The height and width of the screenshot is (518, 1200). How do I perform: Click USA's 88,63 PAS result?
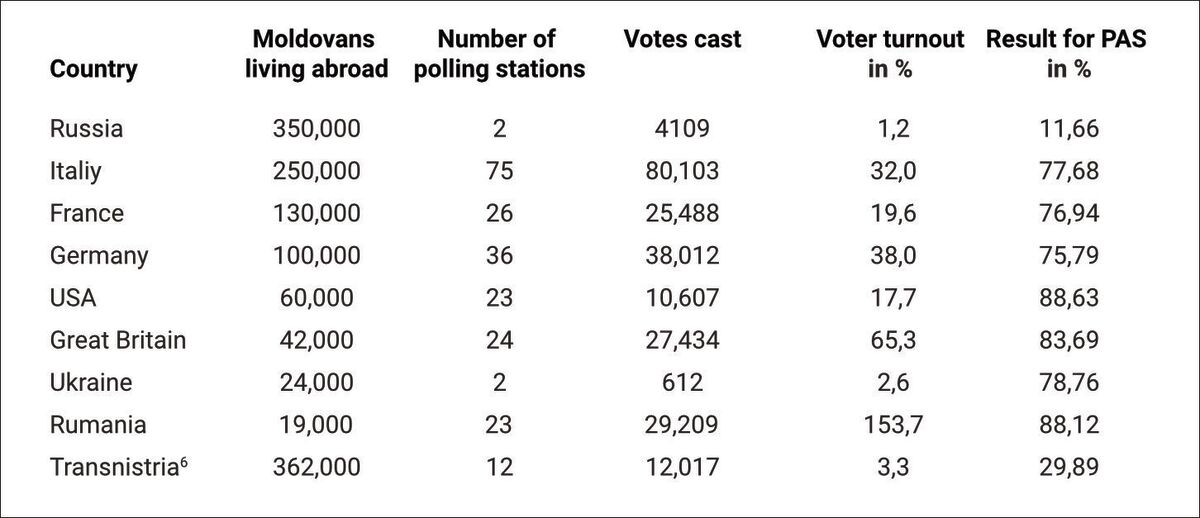(1068, 298)
